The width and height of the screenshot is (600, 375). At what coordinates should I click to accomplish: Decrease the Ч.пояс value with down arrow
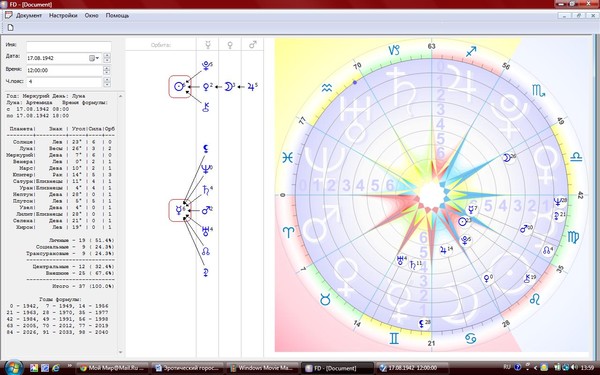pos(107,84)
